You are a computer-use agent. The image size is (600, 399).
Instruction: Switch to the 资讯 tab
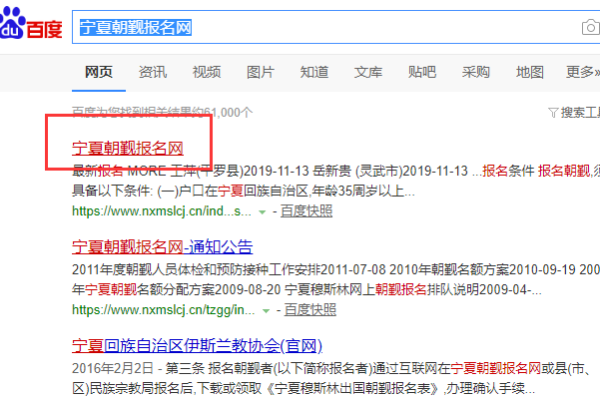[x=153, y=72]
